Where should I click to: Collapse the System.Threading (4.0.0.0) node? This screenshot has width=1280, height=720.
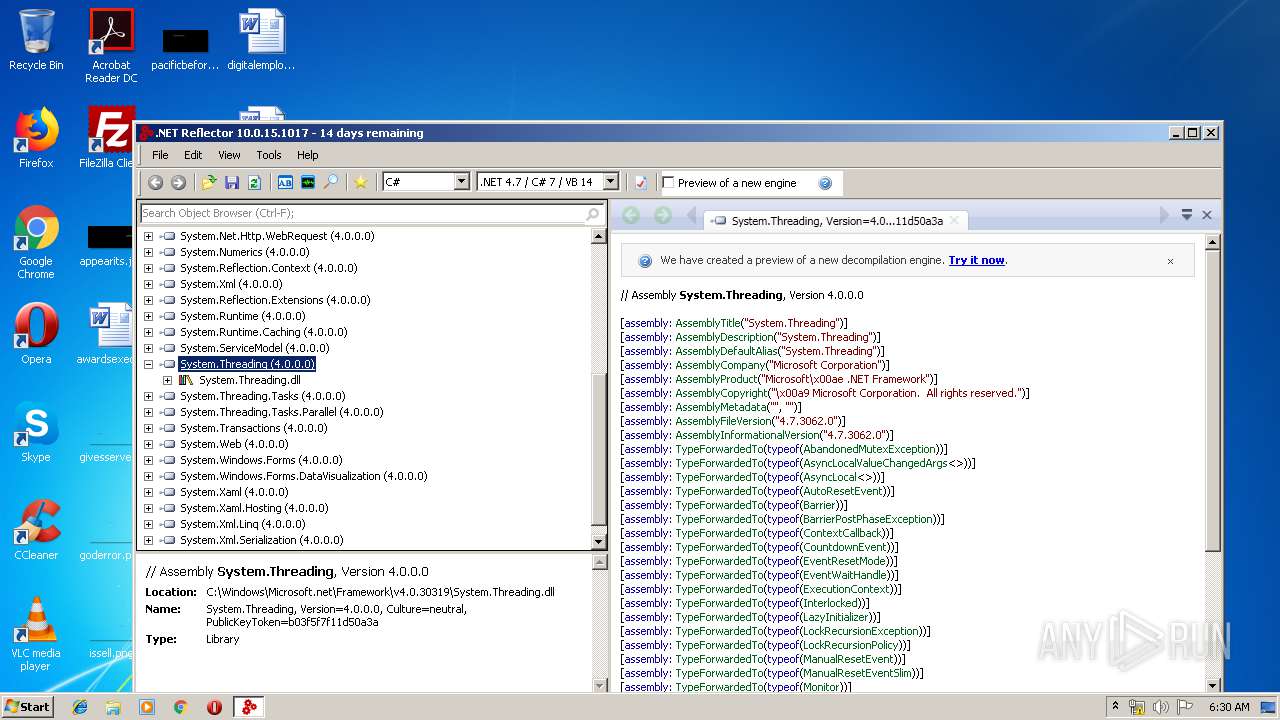pos(148,364)
